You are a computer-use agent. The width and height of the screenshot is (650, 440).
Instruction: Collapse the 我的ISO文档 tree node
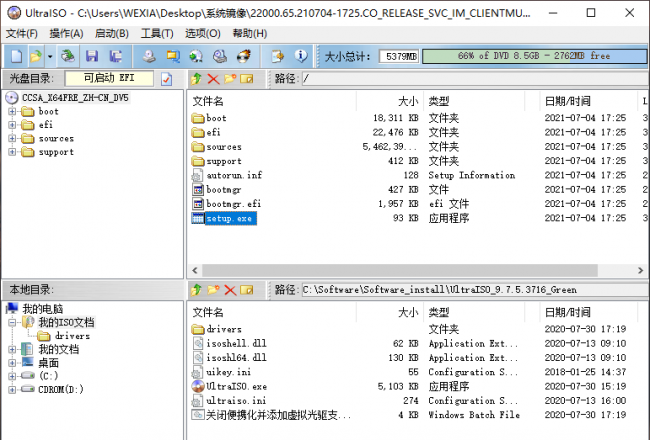pos(12,322)
